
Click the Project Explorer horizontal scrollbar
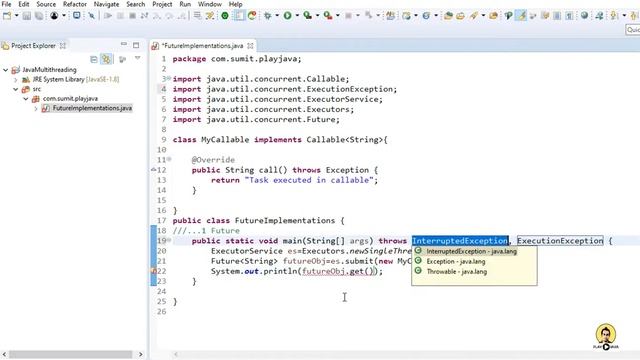[x=72, y=354]
